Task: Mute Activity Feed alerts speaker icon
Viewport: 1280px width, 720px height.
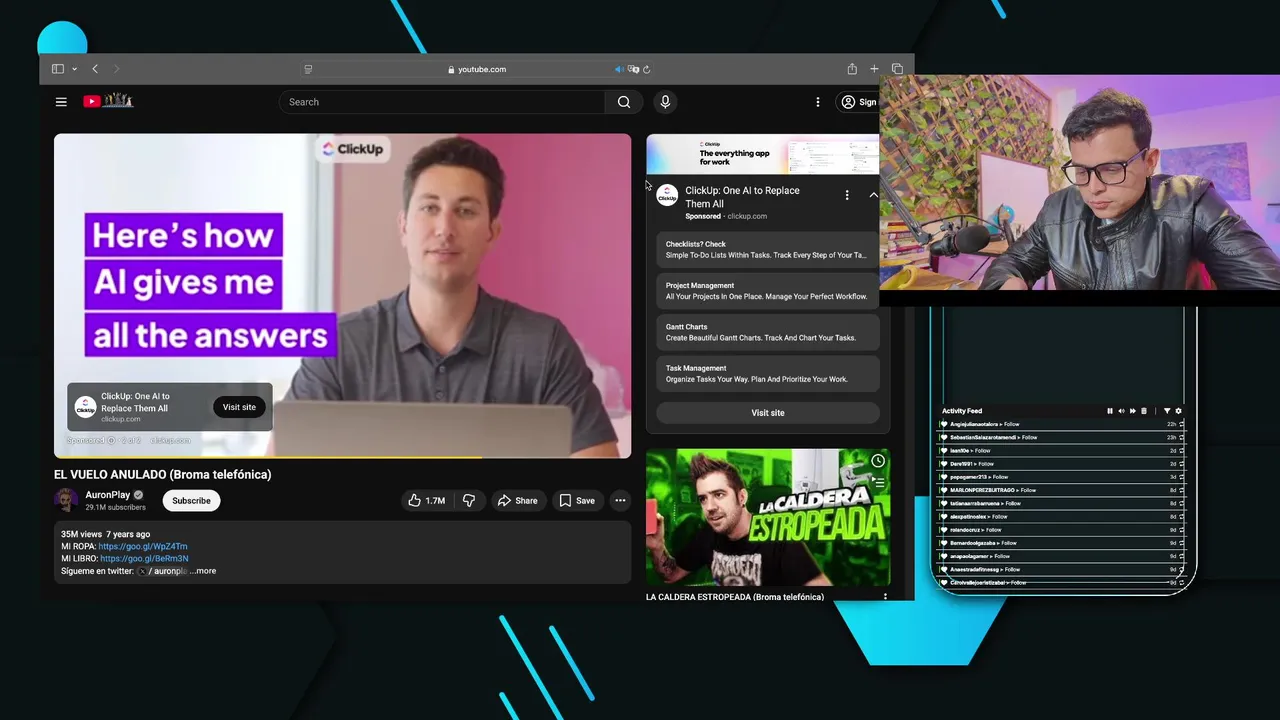Action: (x=1121, y=411)
